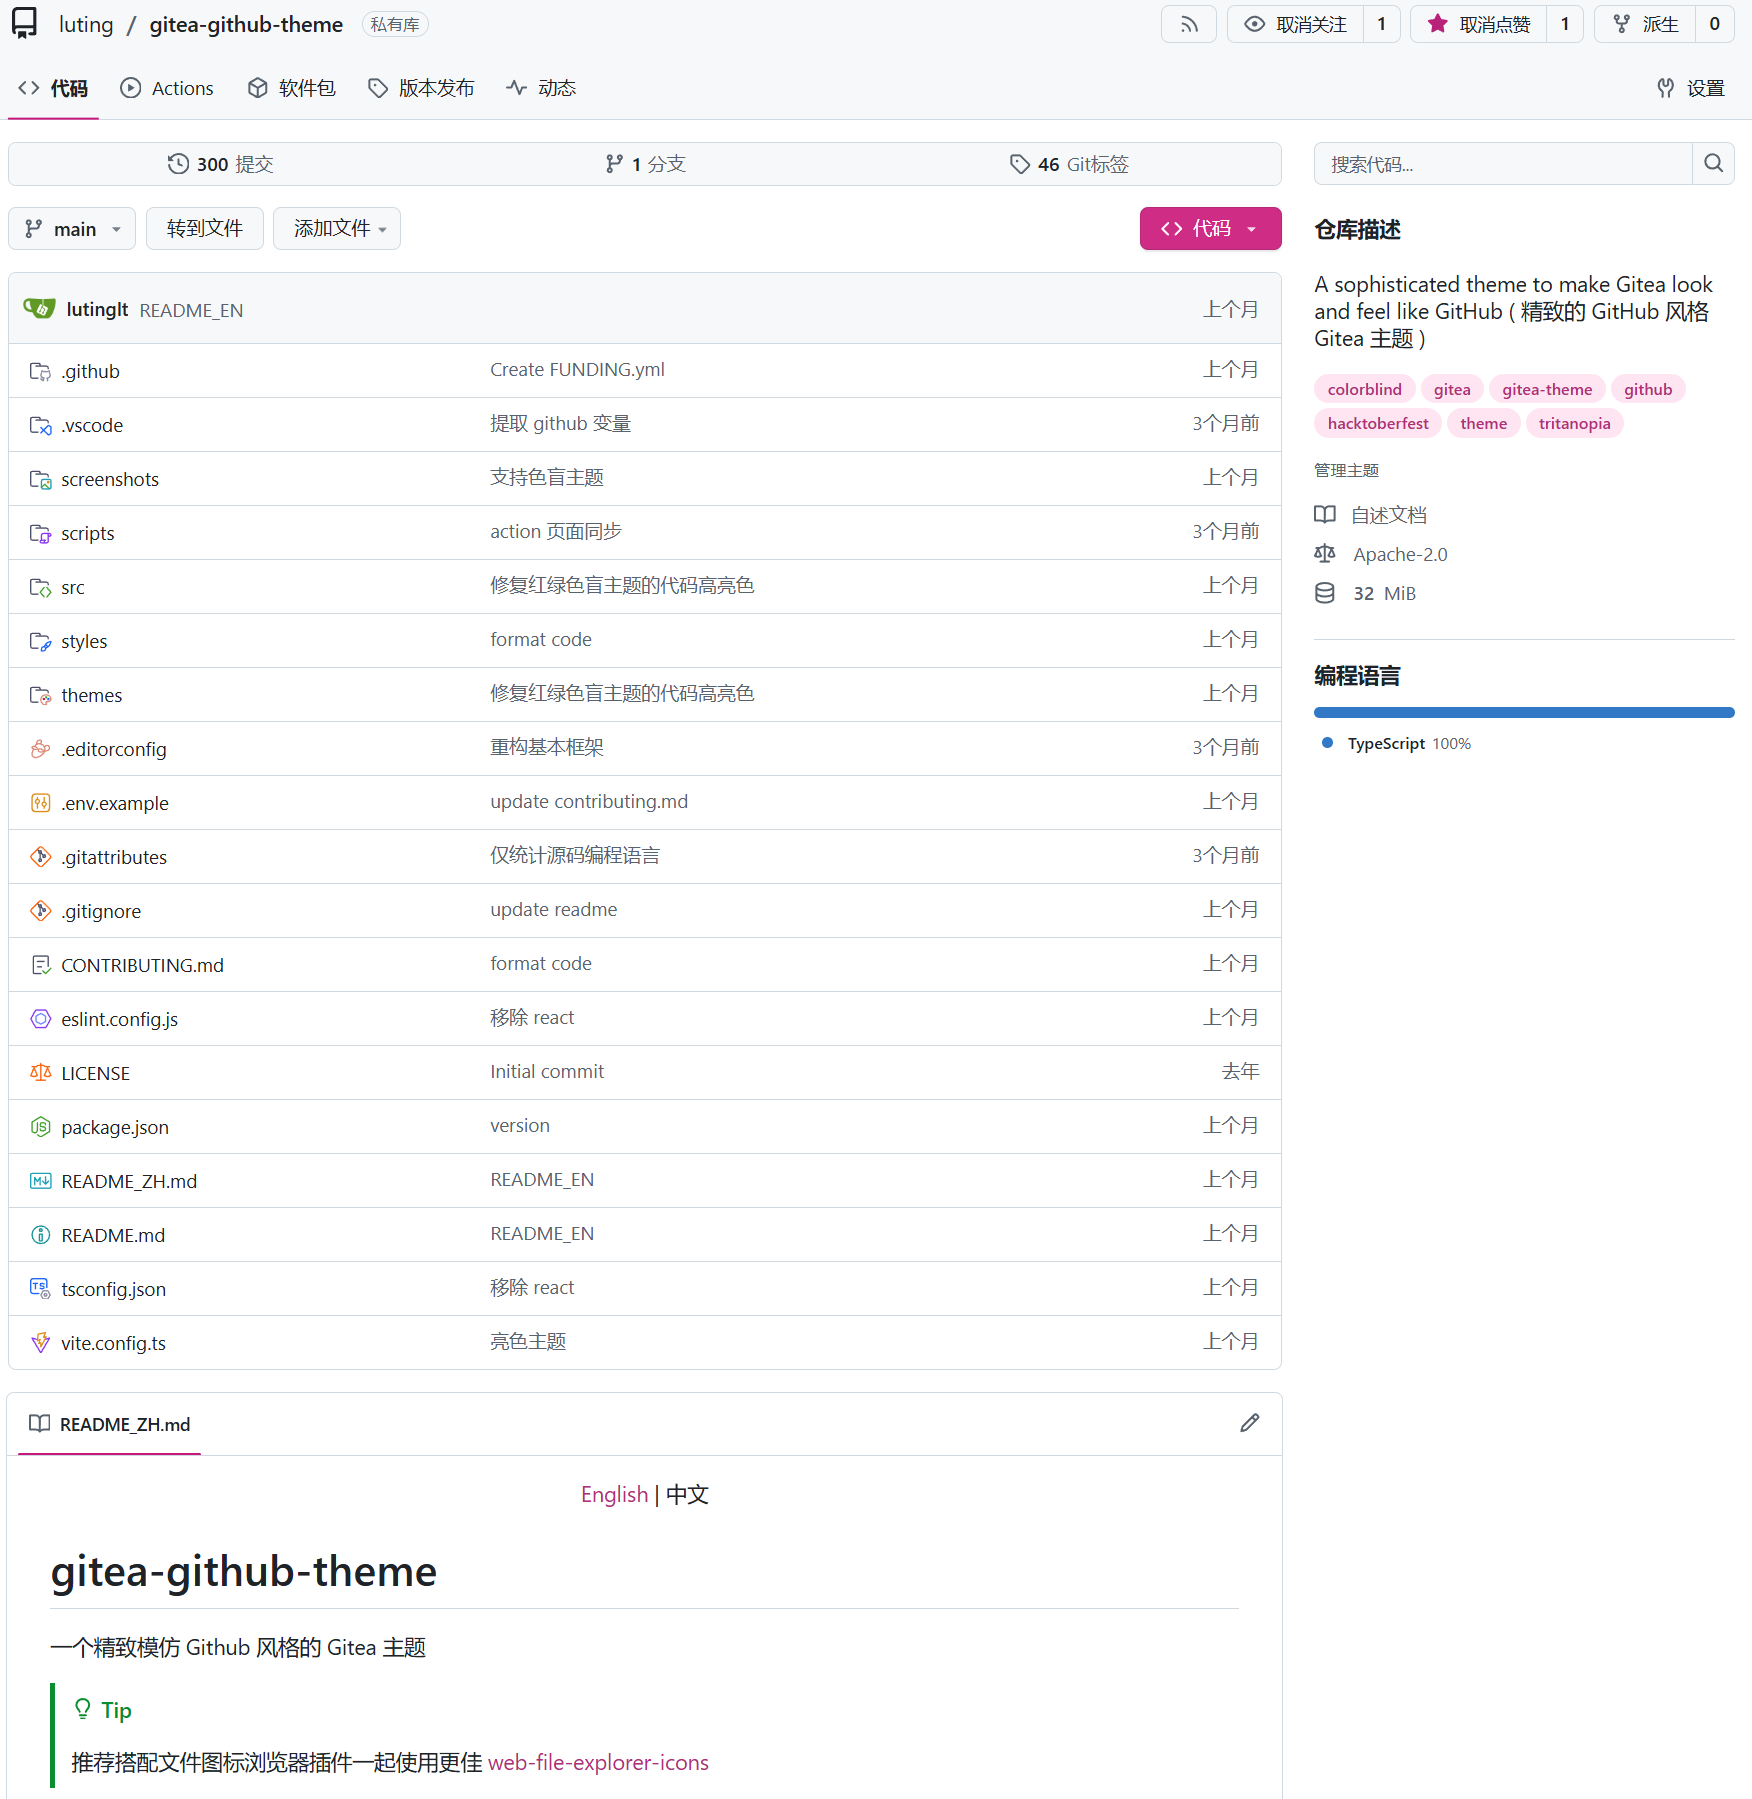
Task: Switch to the Actions tab
Action: (x=167, y=88)
